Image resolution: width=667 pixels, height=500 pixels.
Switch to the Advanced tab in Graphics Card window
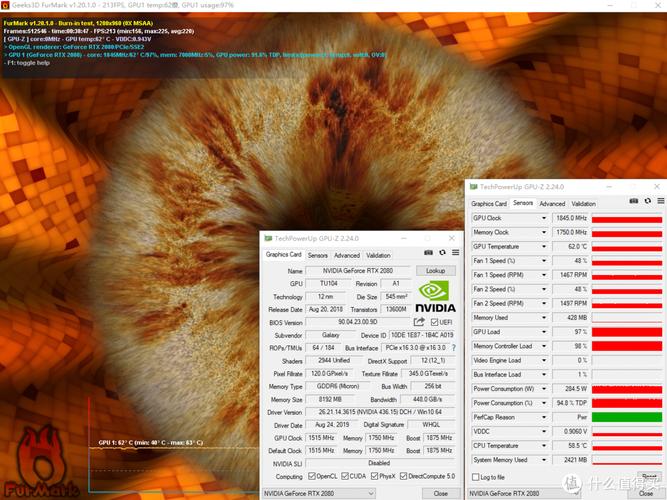347,255
